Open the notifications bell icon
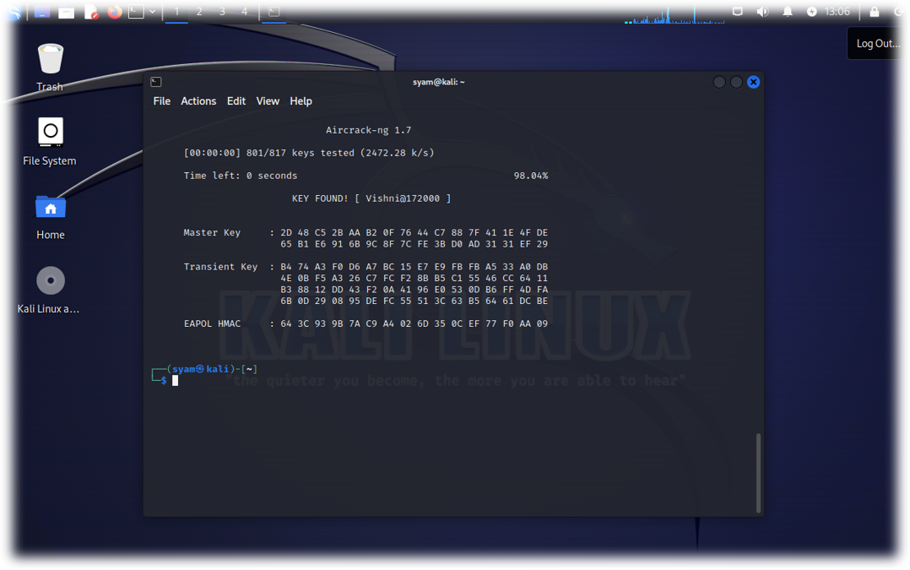This screenshot has height=570, width=910. click(788, 12)
